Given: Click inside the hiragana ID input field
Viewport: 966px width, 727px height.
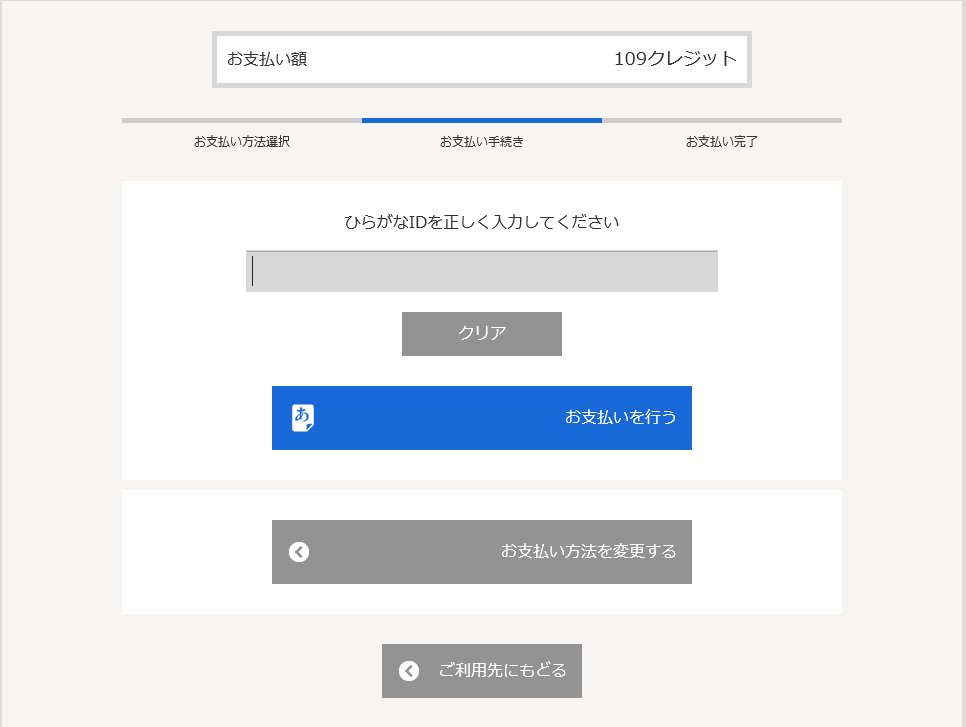Looking at the screenshot, I should point(481,270).
